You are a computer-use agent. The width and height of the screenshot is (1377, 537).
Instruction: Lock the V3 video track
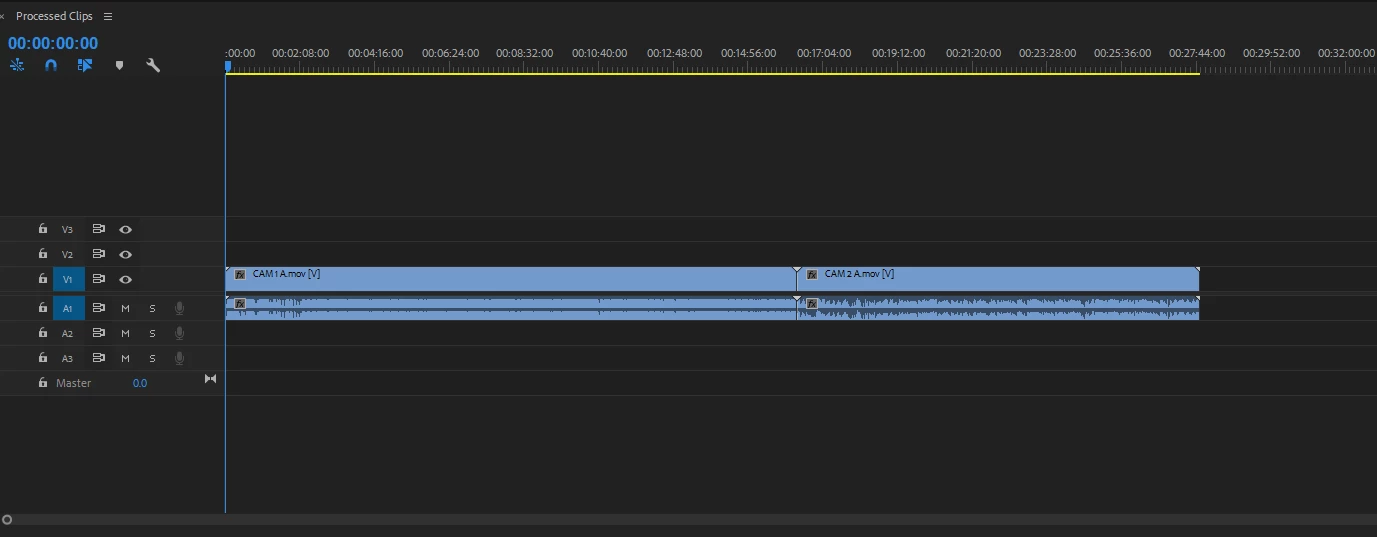42,229
